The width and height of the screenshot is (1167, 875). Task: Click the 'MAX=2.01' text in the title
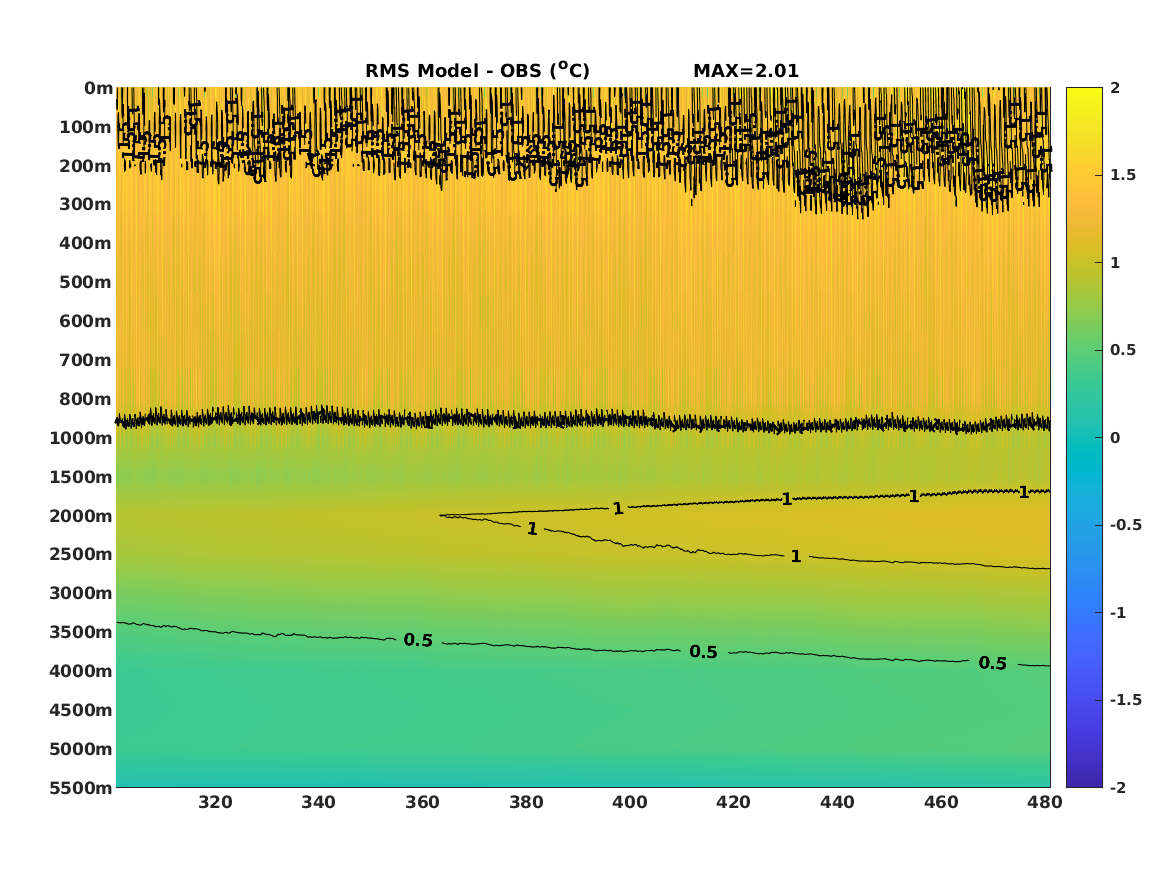746,71
